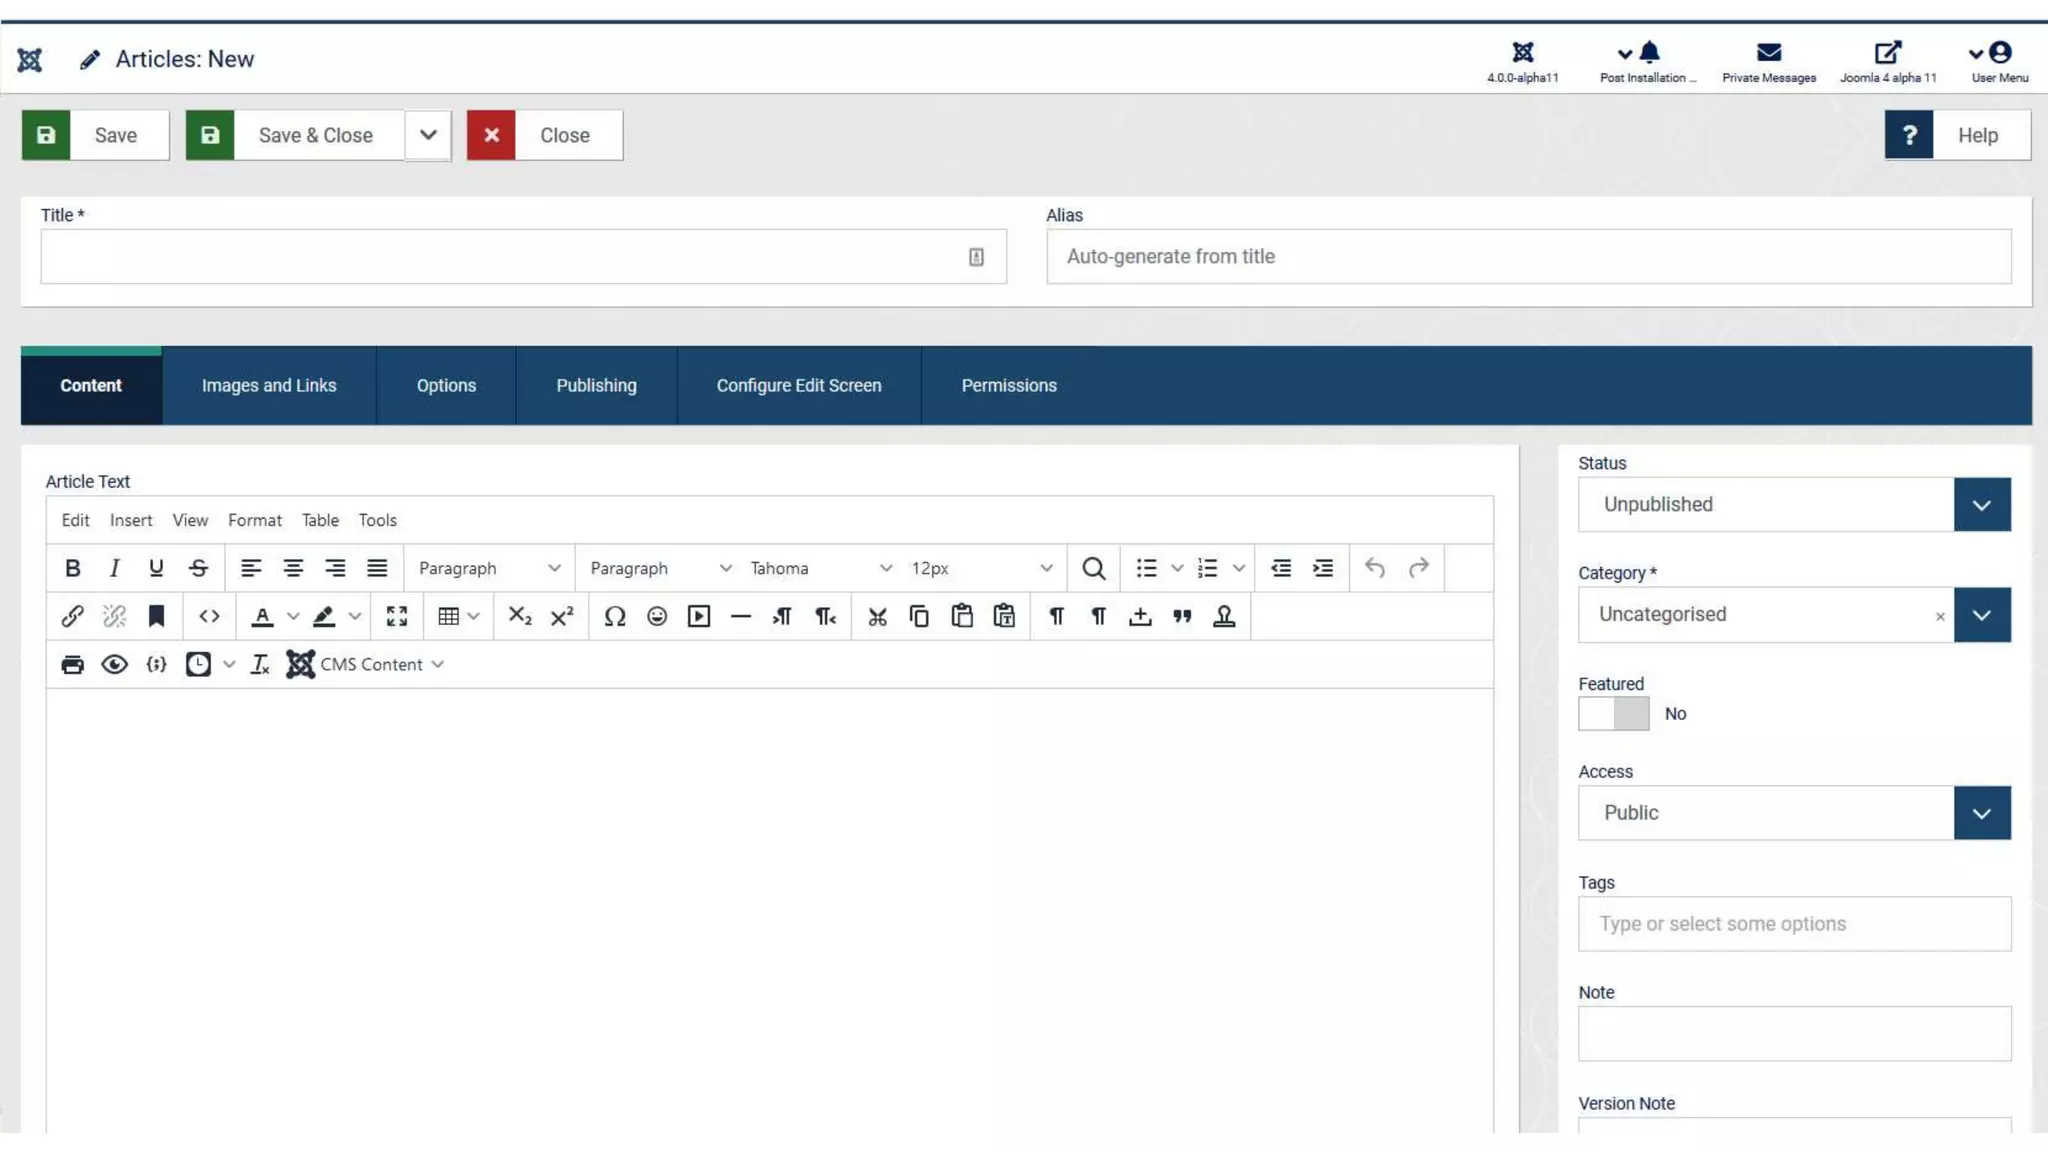Viewport: 2048px width, 1152px height.
Task: Open the Status dropdown
Action: [x=1794, y=504]
